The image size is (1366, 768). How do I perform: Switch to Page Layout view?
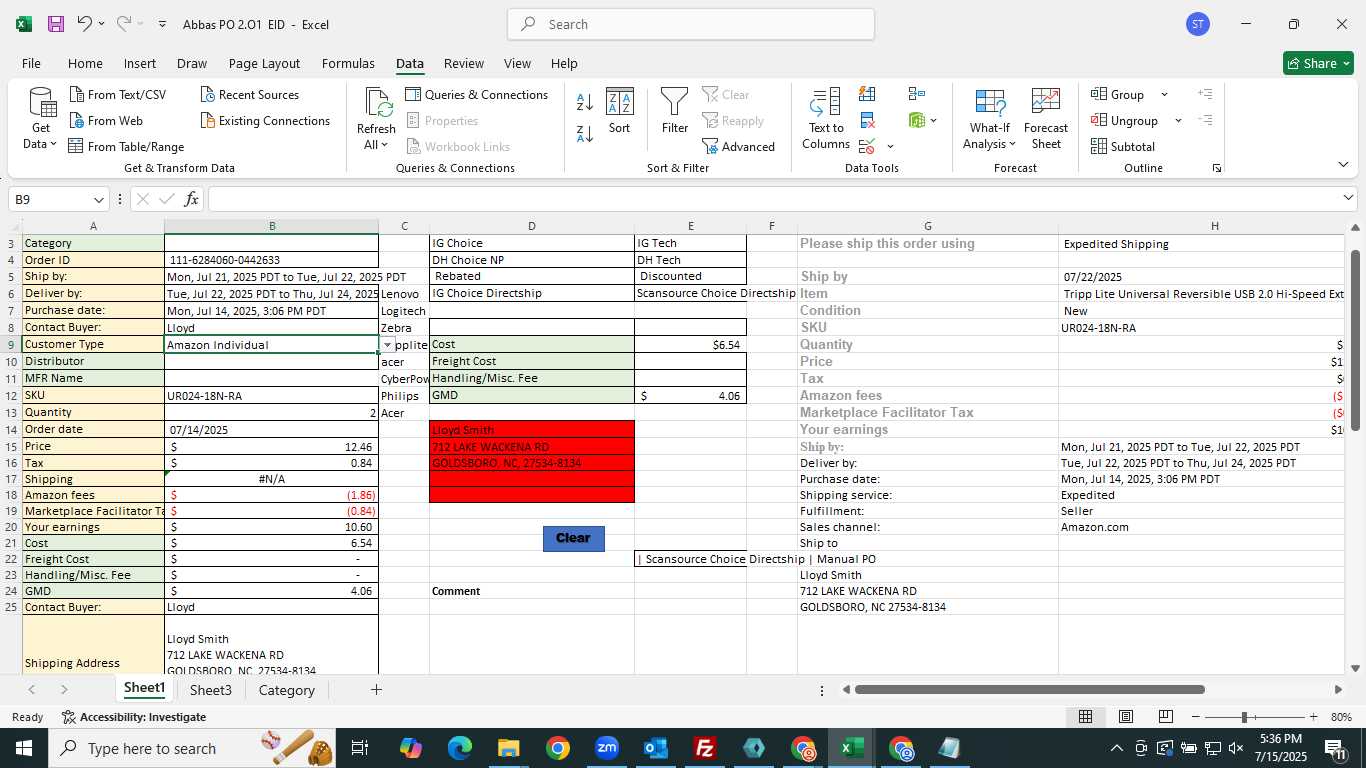click(x=1125, y=717)
